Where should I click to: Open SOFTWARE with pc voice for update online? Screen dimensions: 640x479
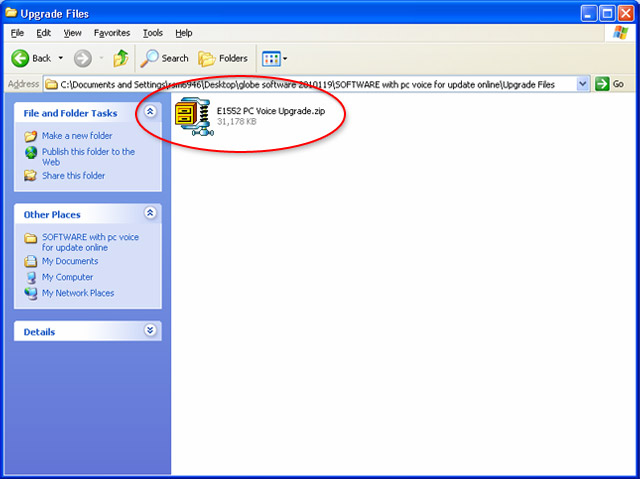90,242
